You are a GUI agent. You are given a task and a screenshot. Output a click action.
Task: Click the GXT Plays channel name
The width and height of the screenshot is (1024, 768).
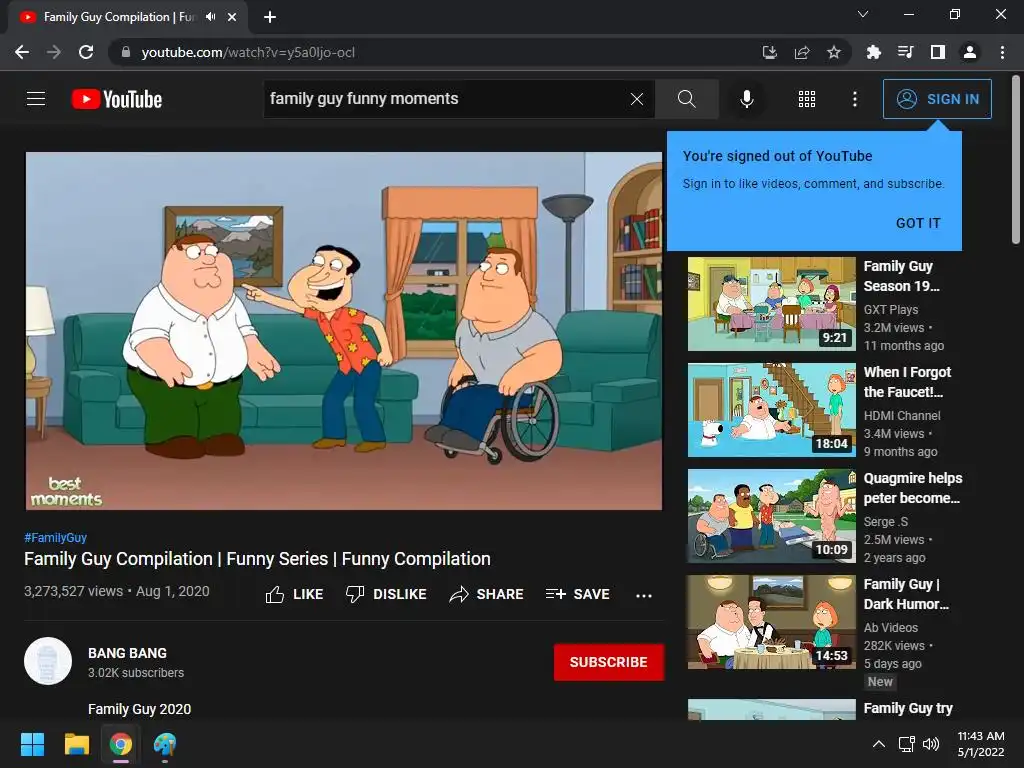coord(891,310)
